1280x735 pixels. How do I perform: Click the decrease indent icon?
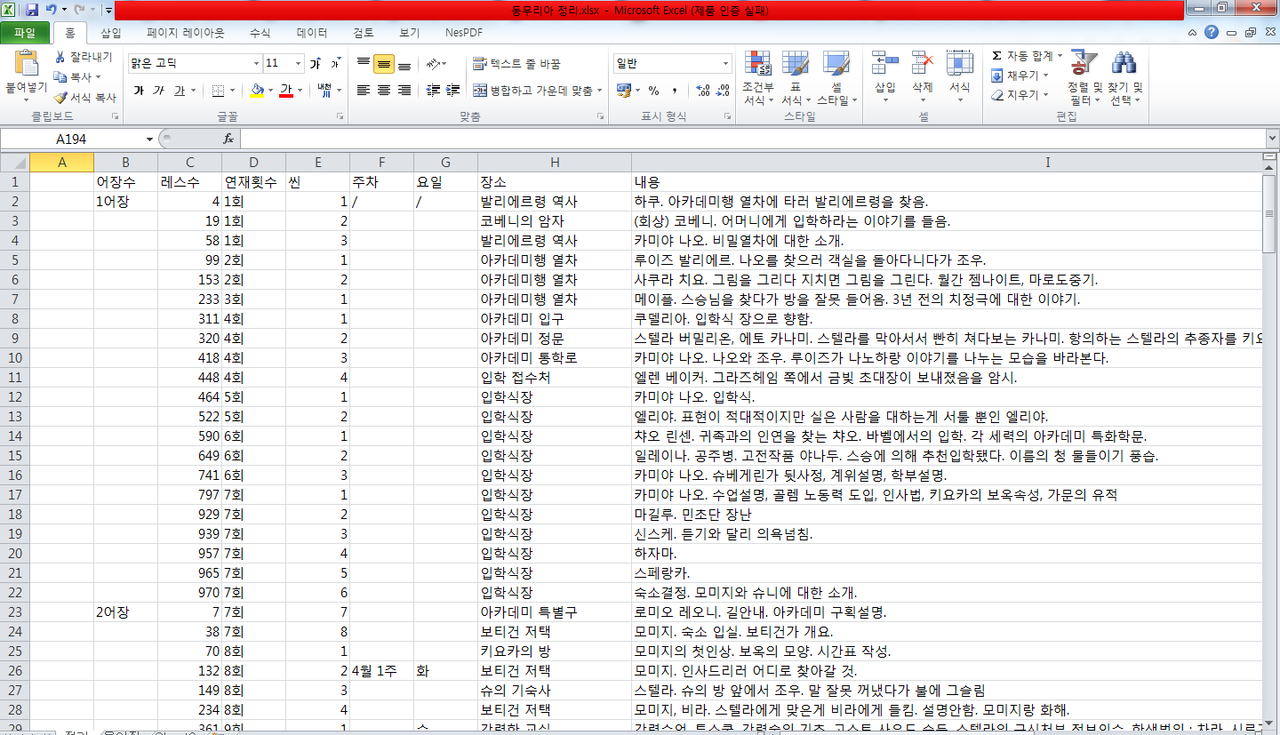tap(435, 90)
